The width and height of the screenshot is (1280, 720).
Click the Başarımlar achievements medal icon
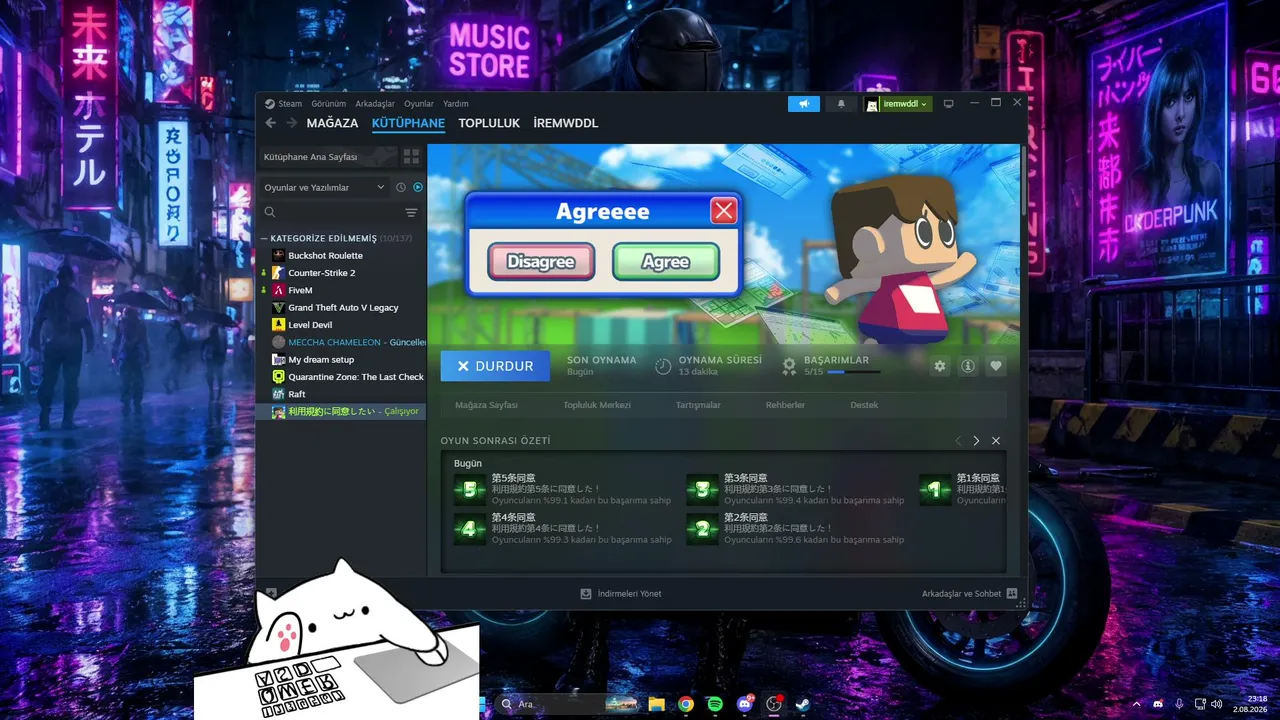tap(789, 366)
